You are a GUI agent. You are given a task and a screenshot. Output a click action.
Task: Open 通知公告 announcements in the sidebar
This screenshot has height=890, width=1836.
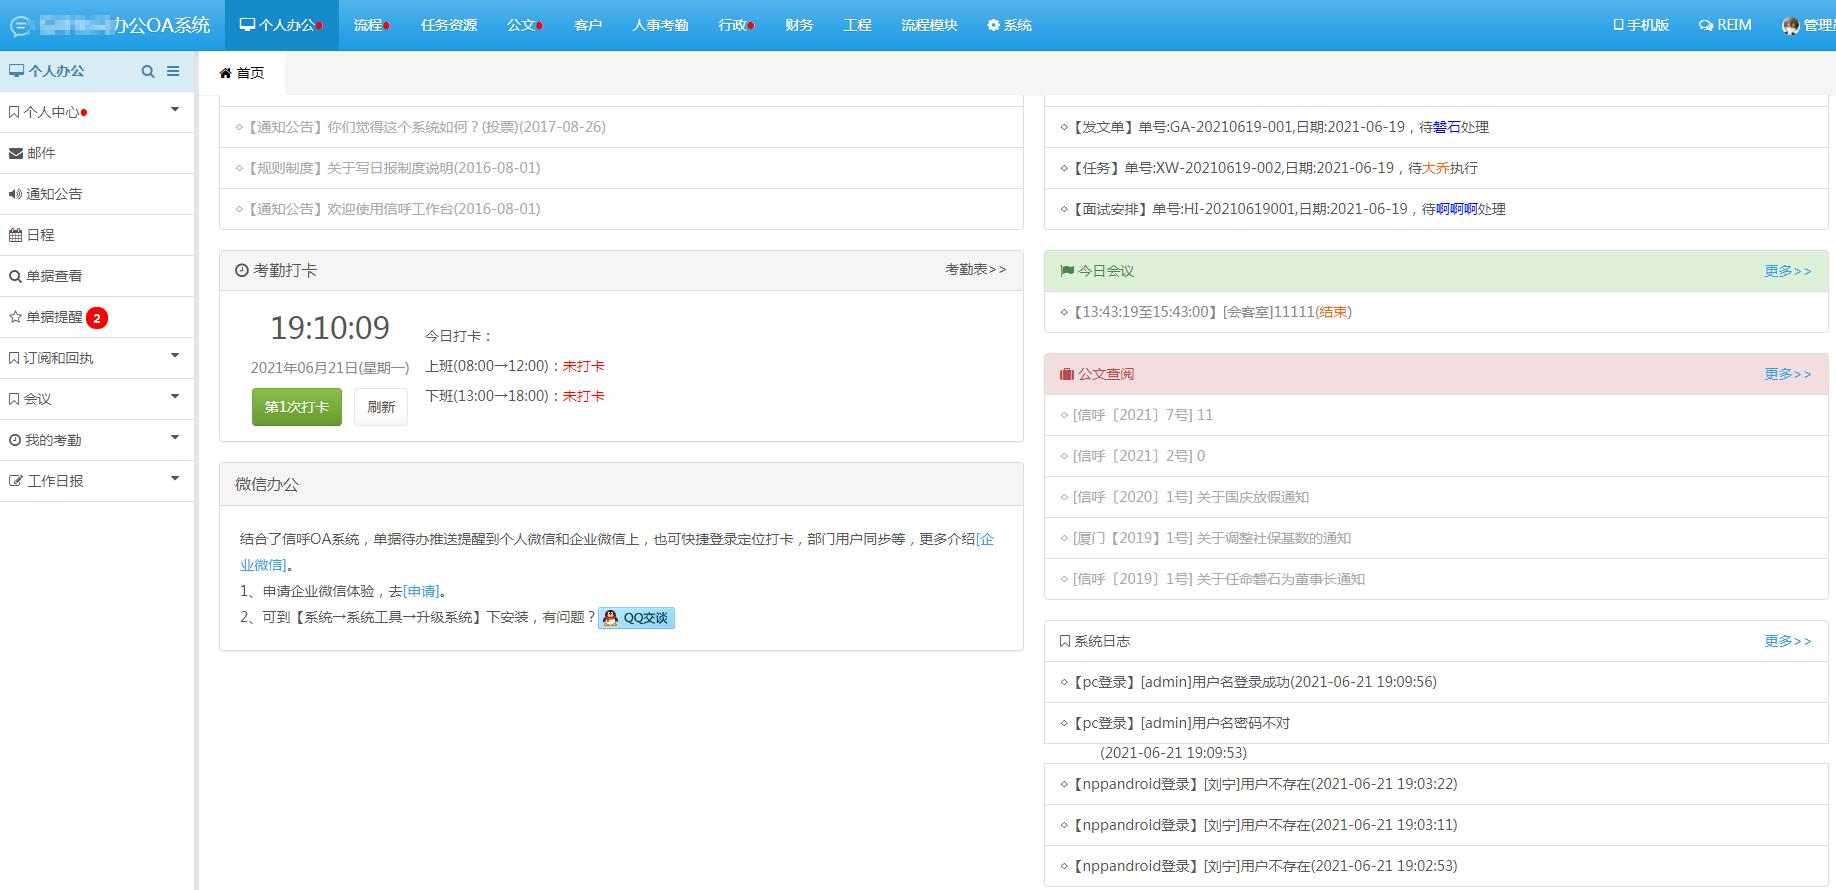tap(54, 194)
